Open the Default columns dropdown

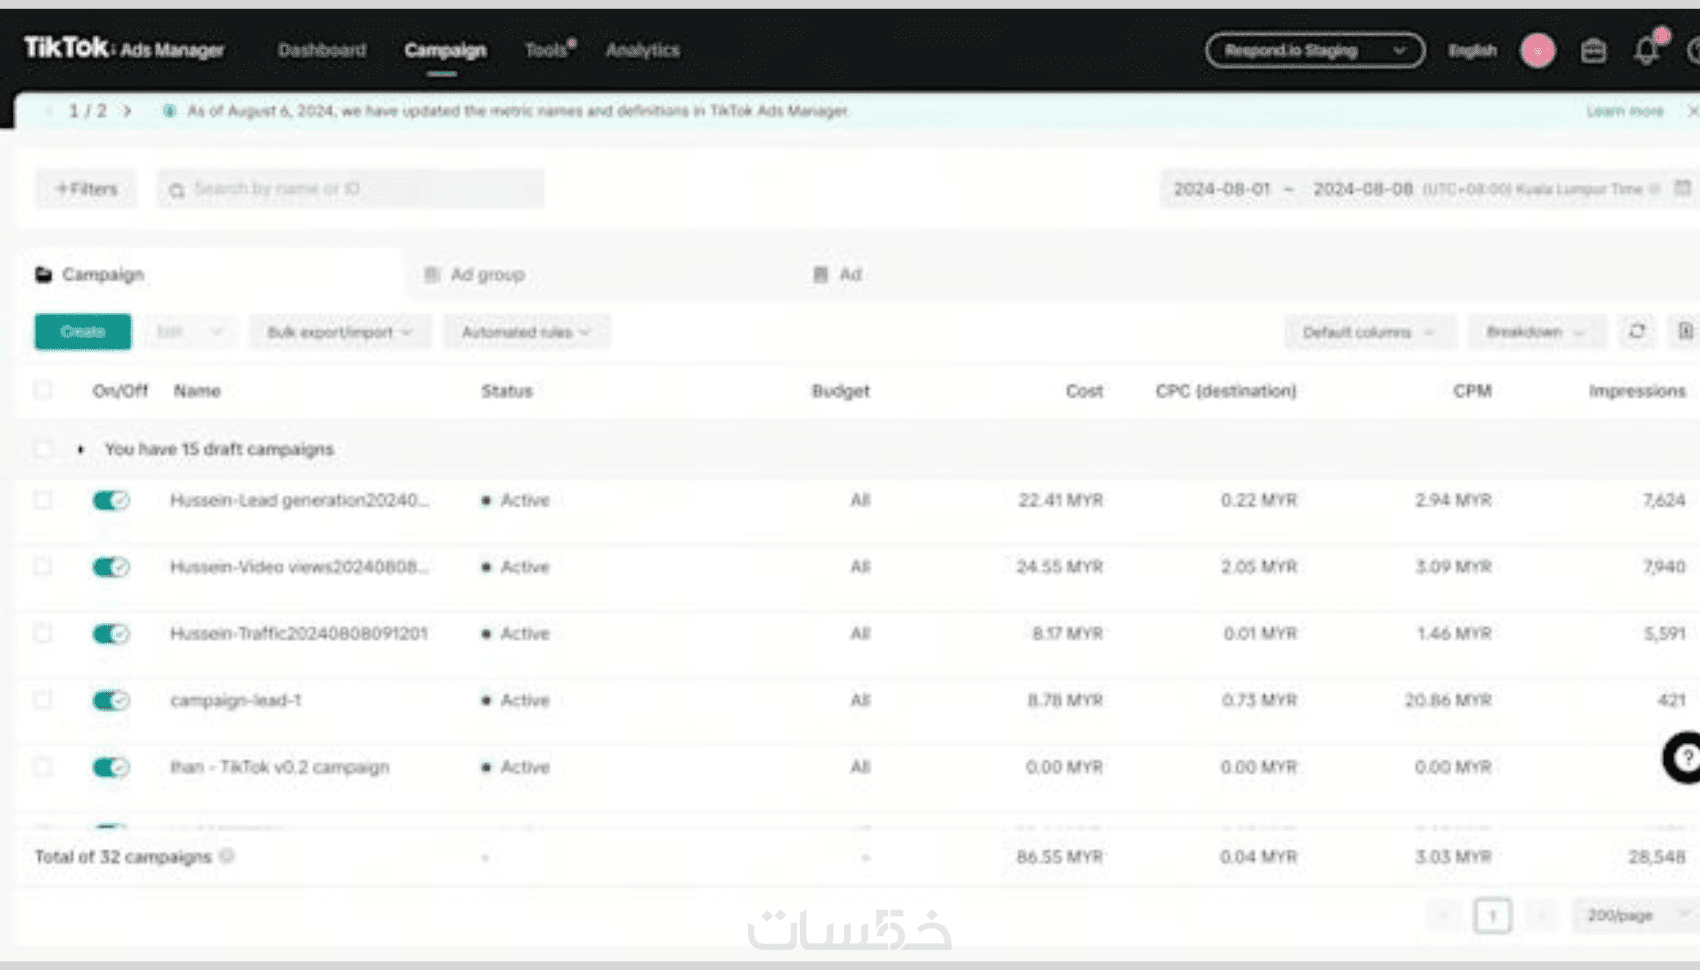point(1369,332)
